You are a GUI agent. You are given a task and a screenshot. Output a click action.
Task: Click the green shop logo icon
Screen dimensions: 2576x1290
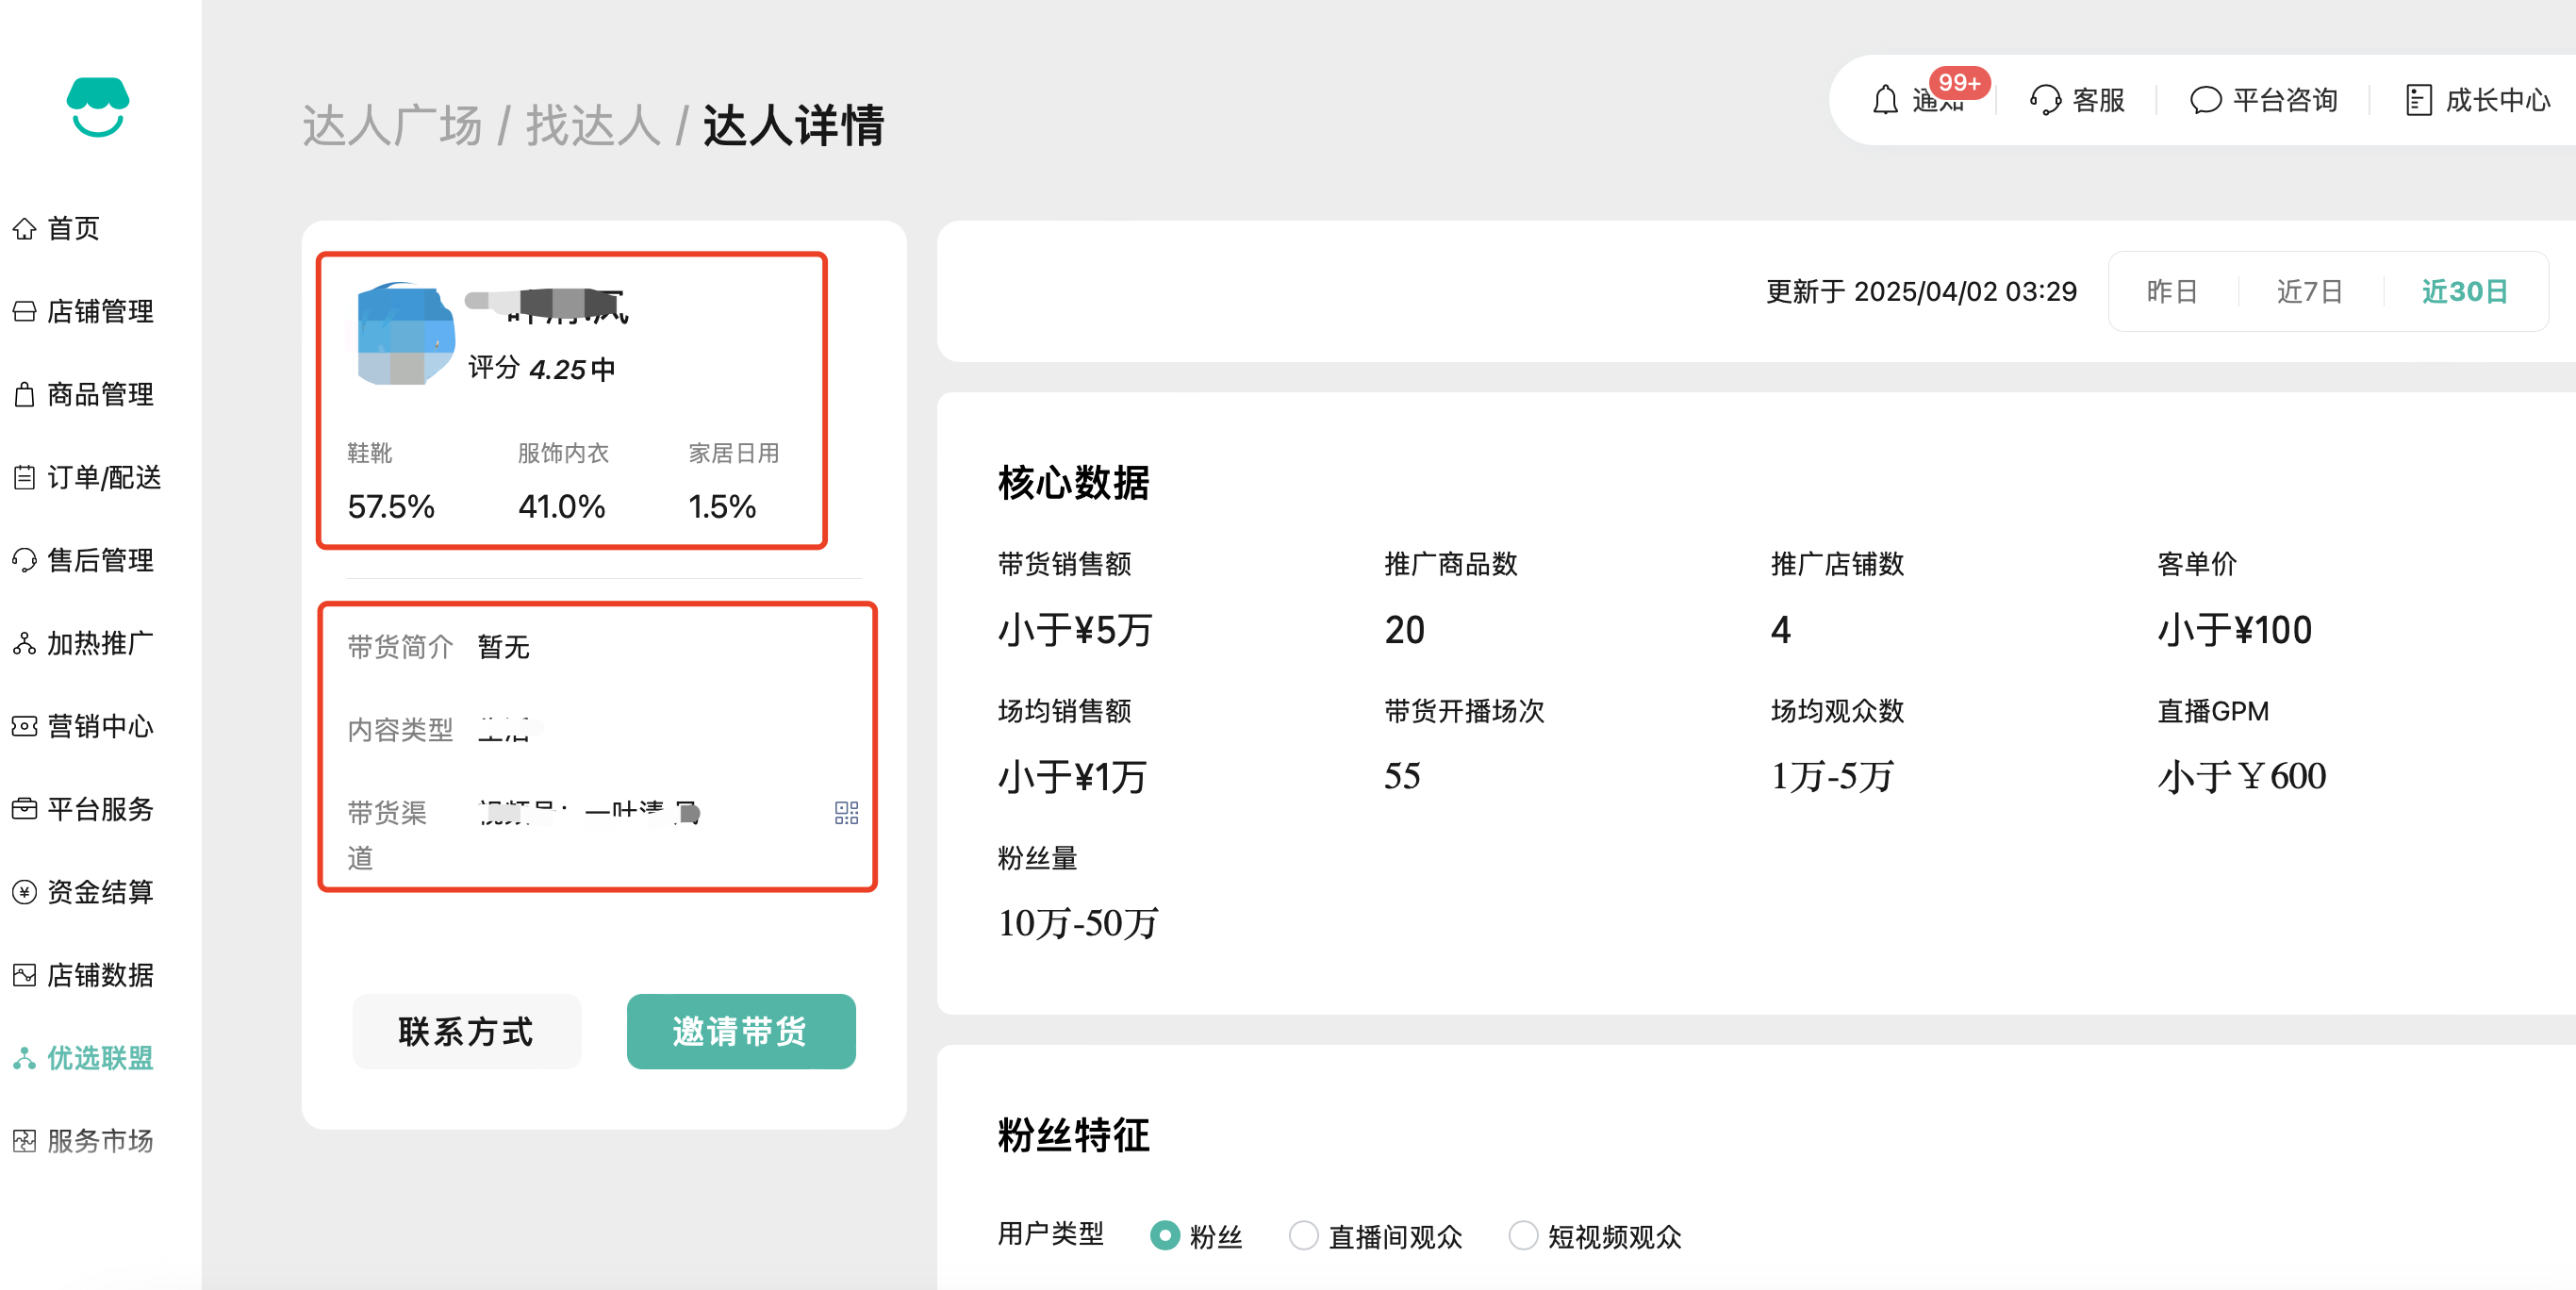click(x=98, y=106)
